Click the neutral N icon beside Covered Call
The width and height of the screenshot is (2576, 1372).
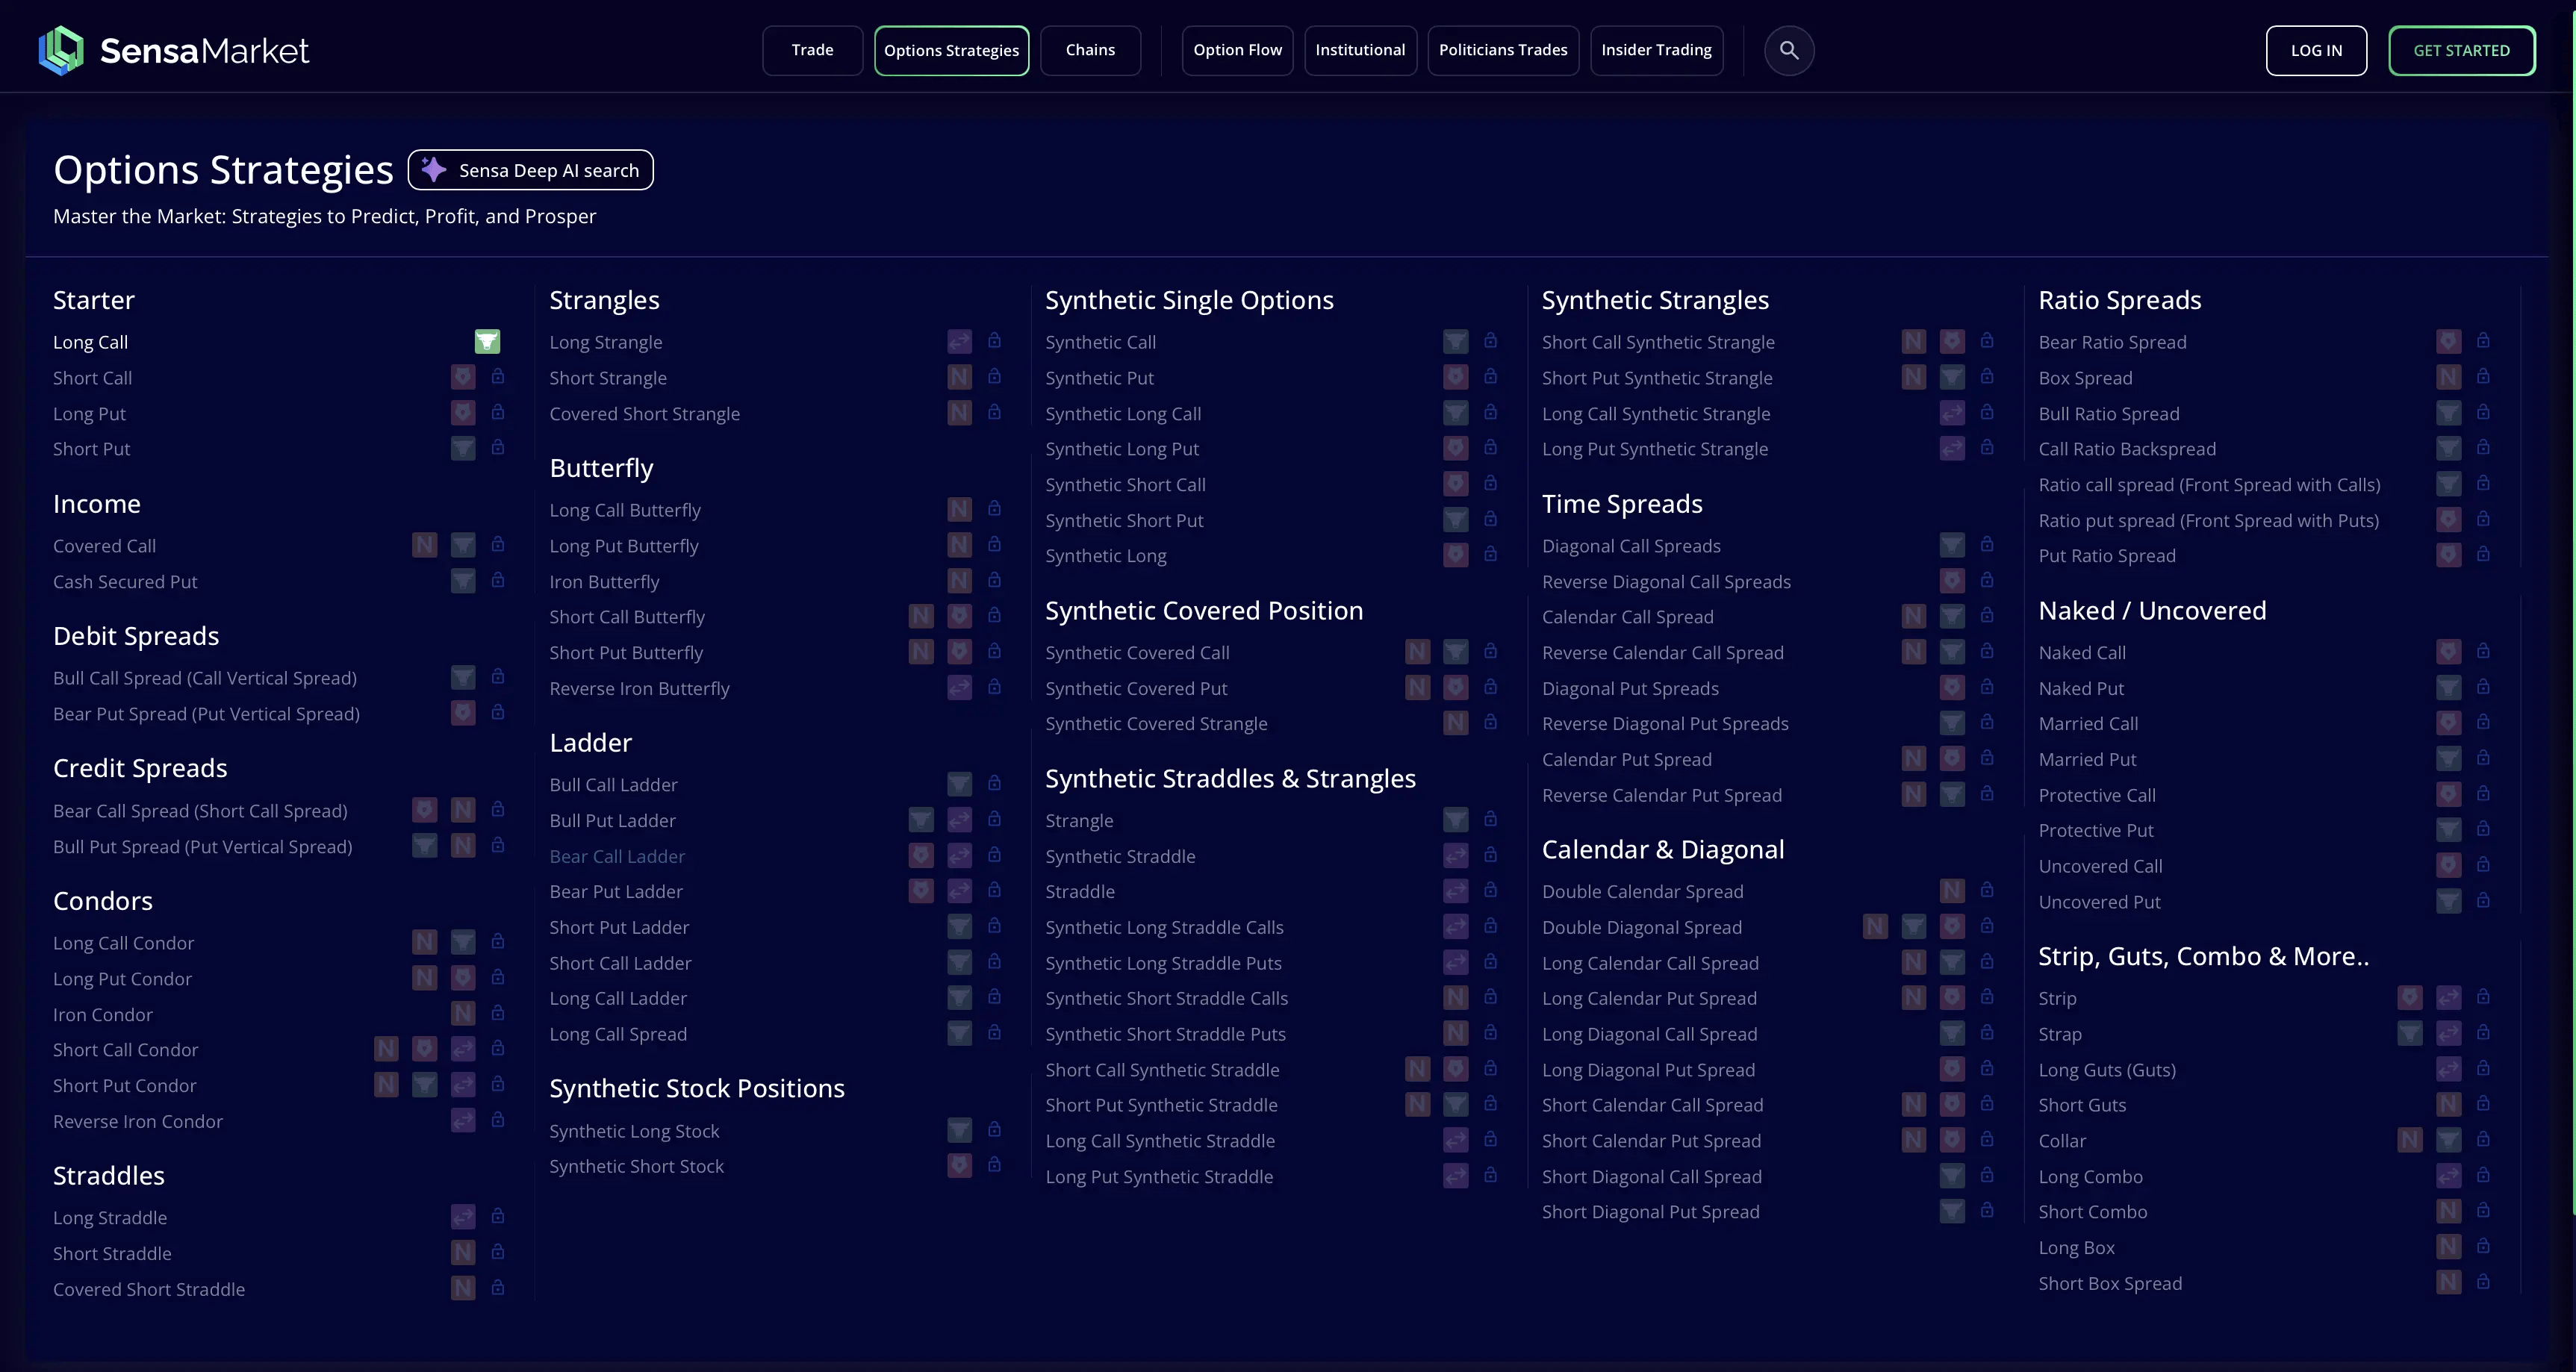(x=424, y=545)
